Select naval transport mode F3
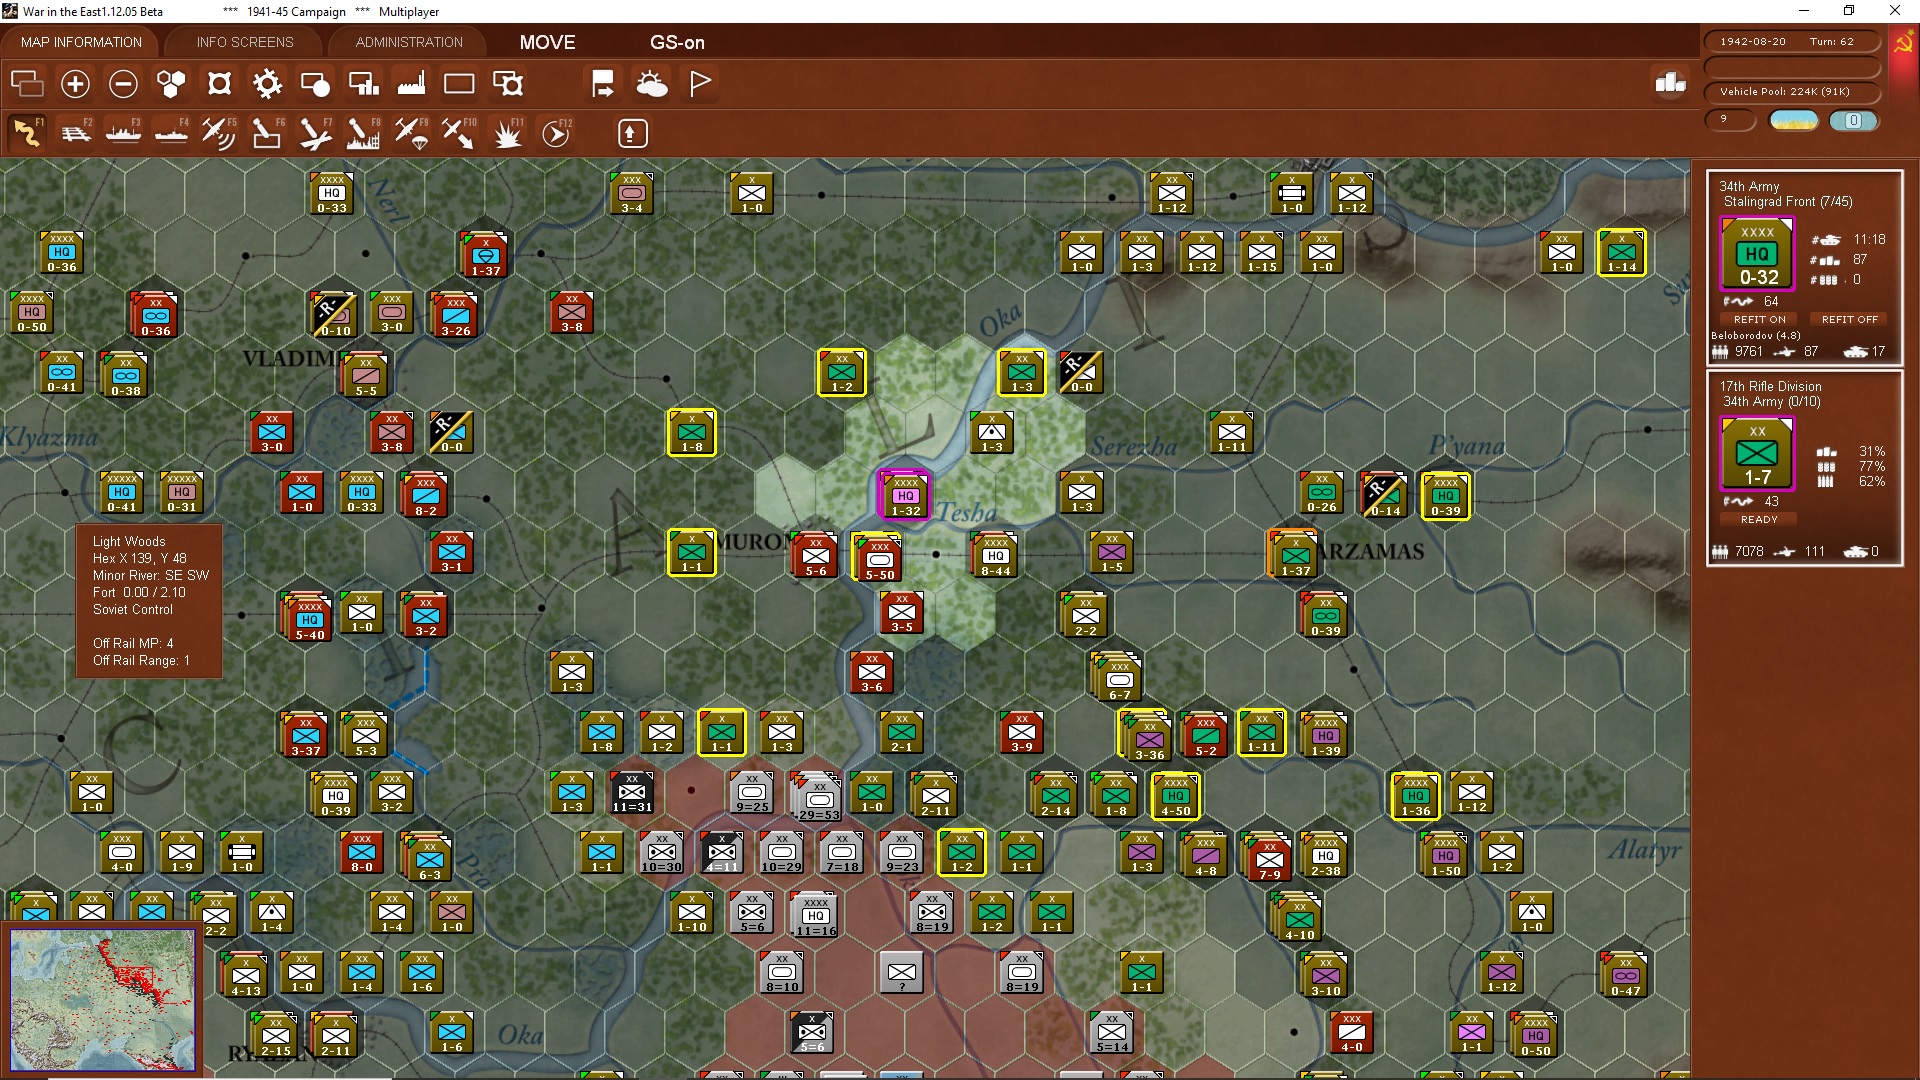The height and width of the screenshot is (1080, 1920). coord(123,133)
